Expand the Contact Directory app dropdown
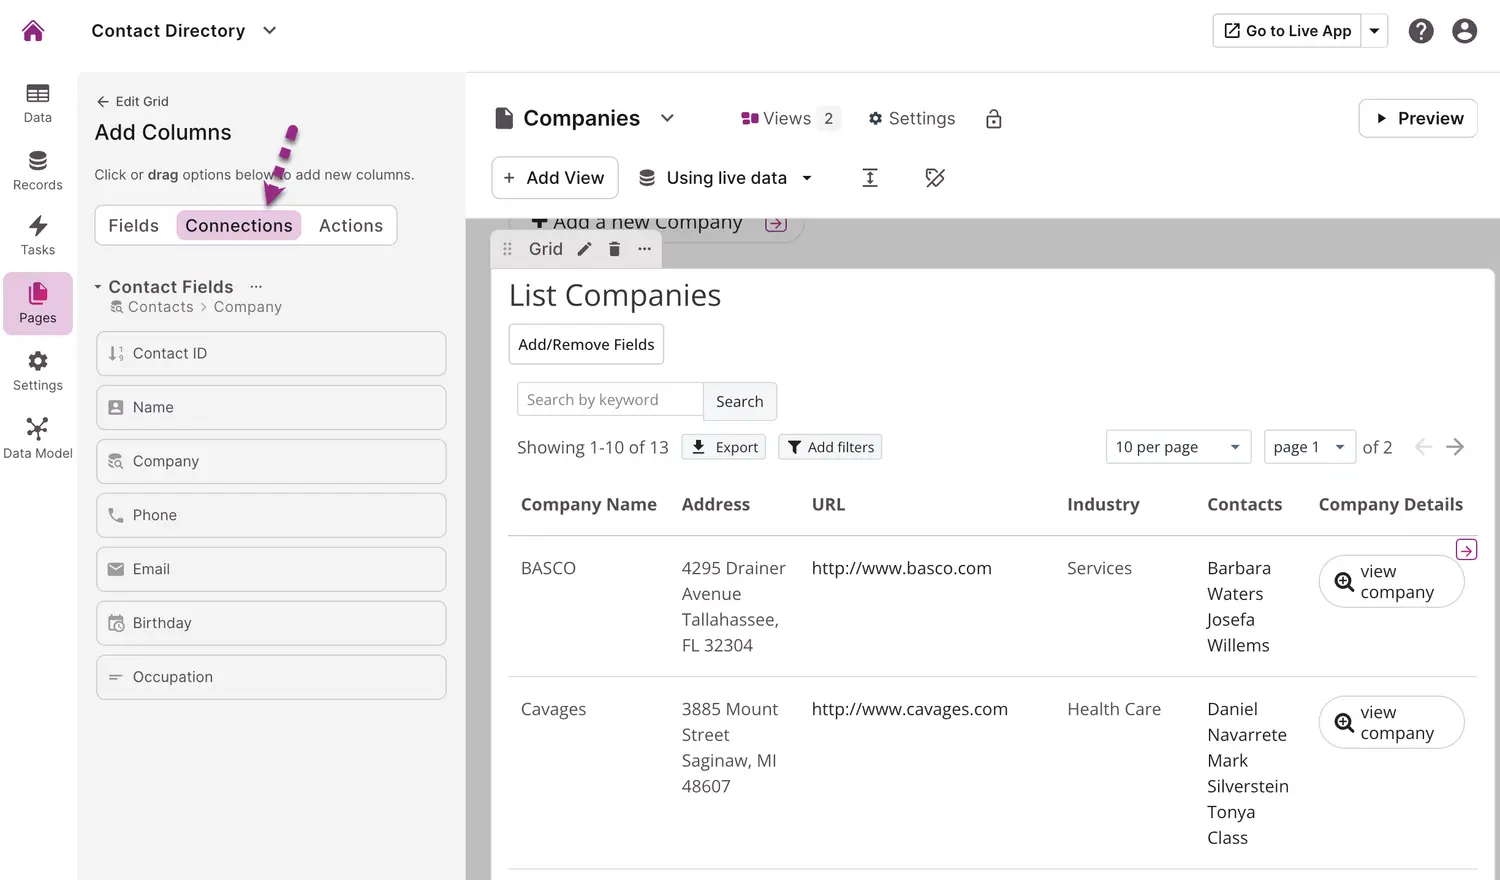The width and height of the screenshot is (1500, 880). point(269,31)
